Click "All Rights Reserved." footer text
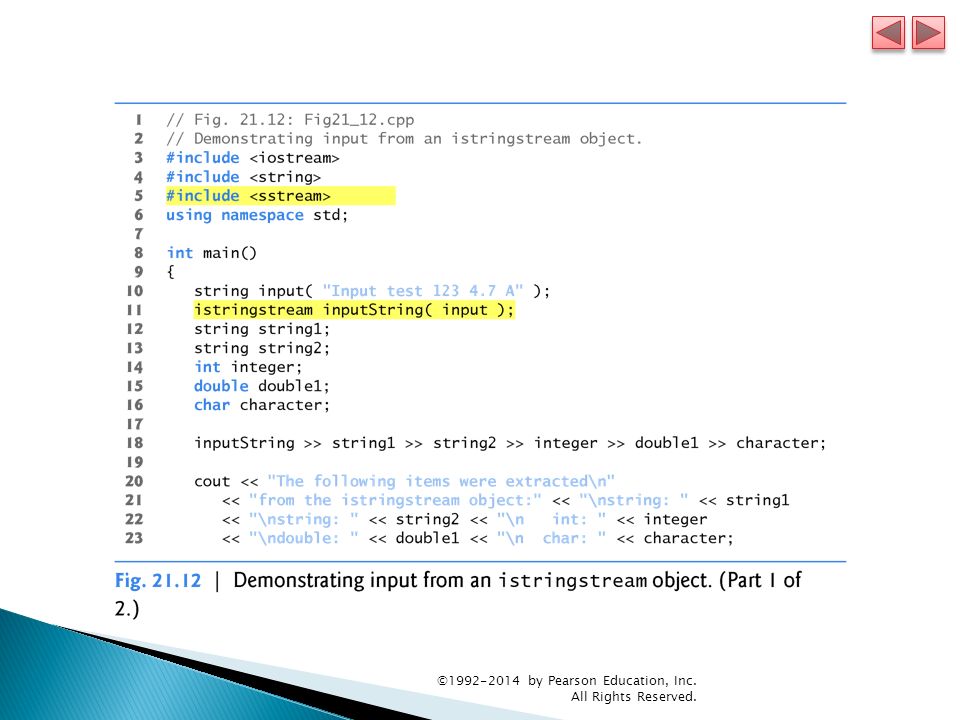 pos(634,696)
